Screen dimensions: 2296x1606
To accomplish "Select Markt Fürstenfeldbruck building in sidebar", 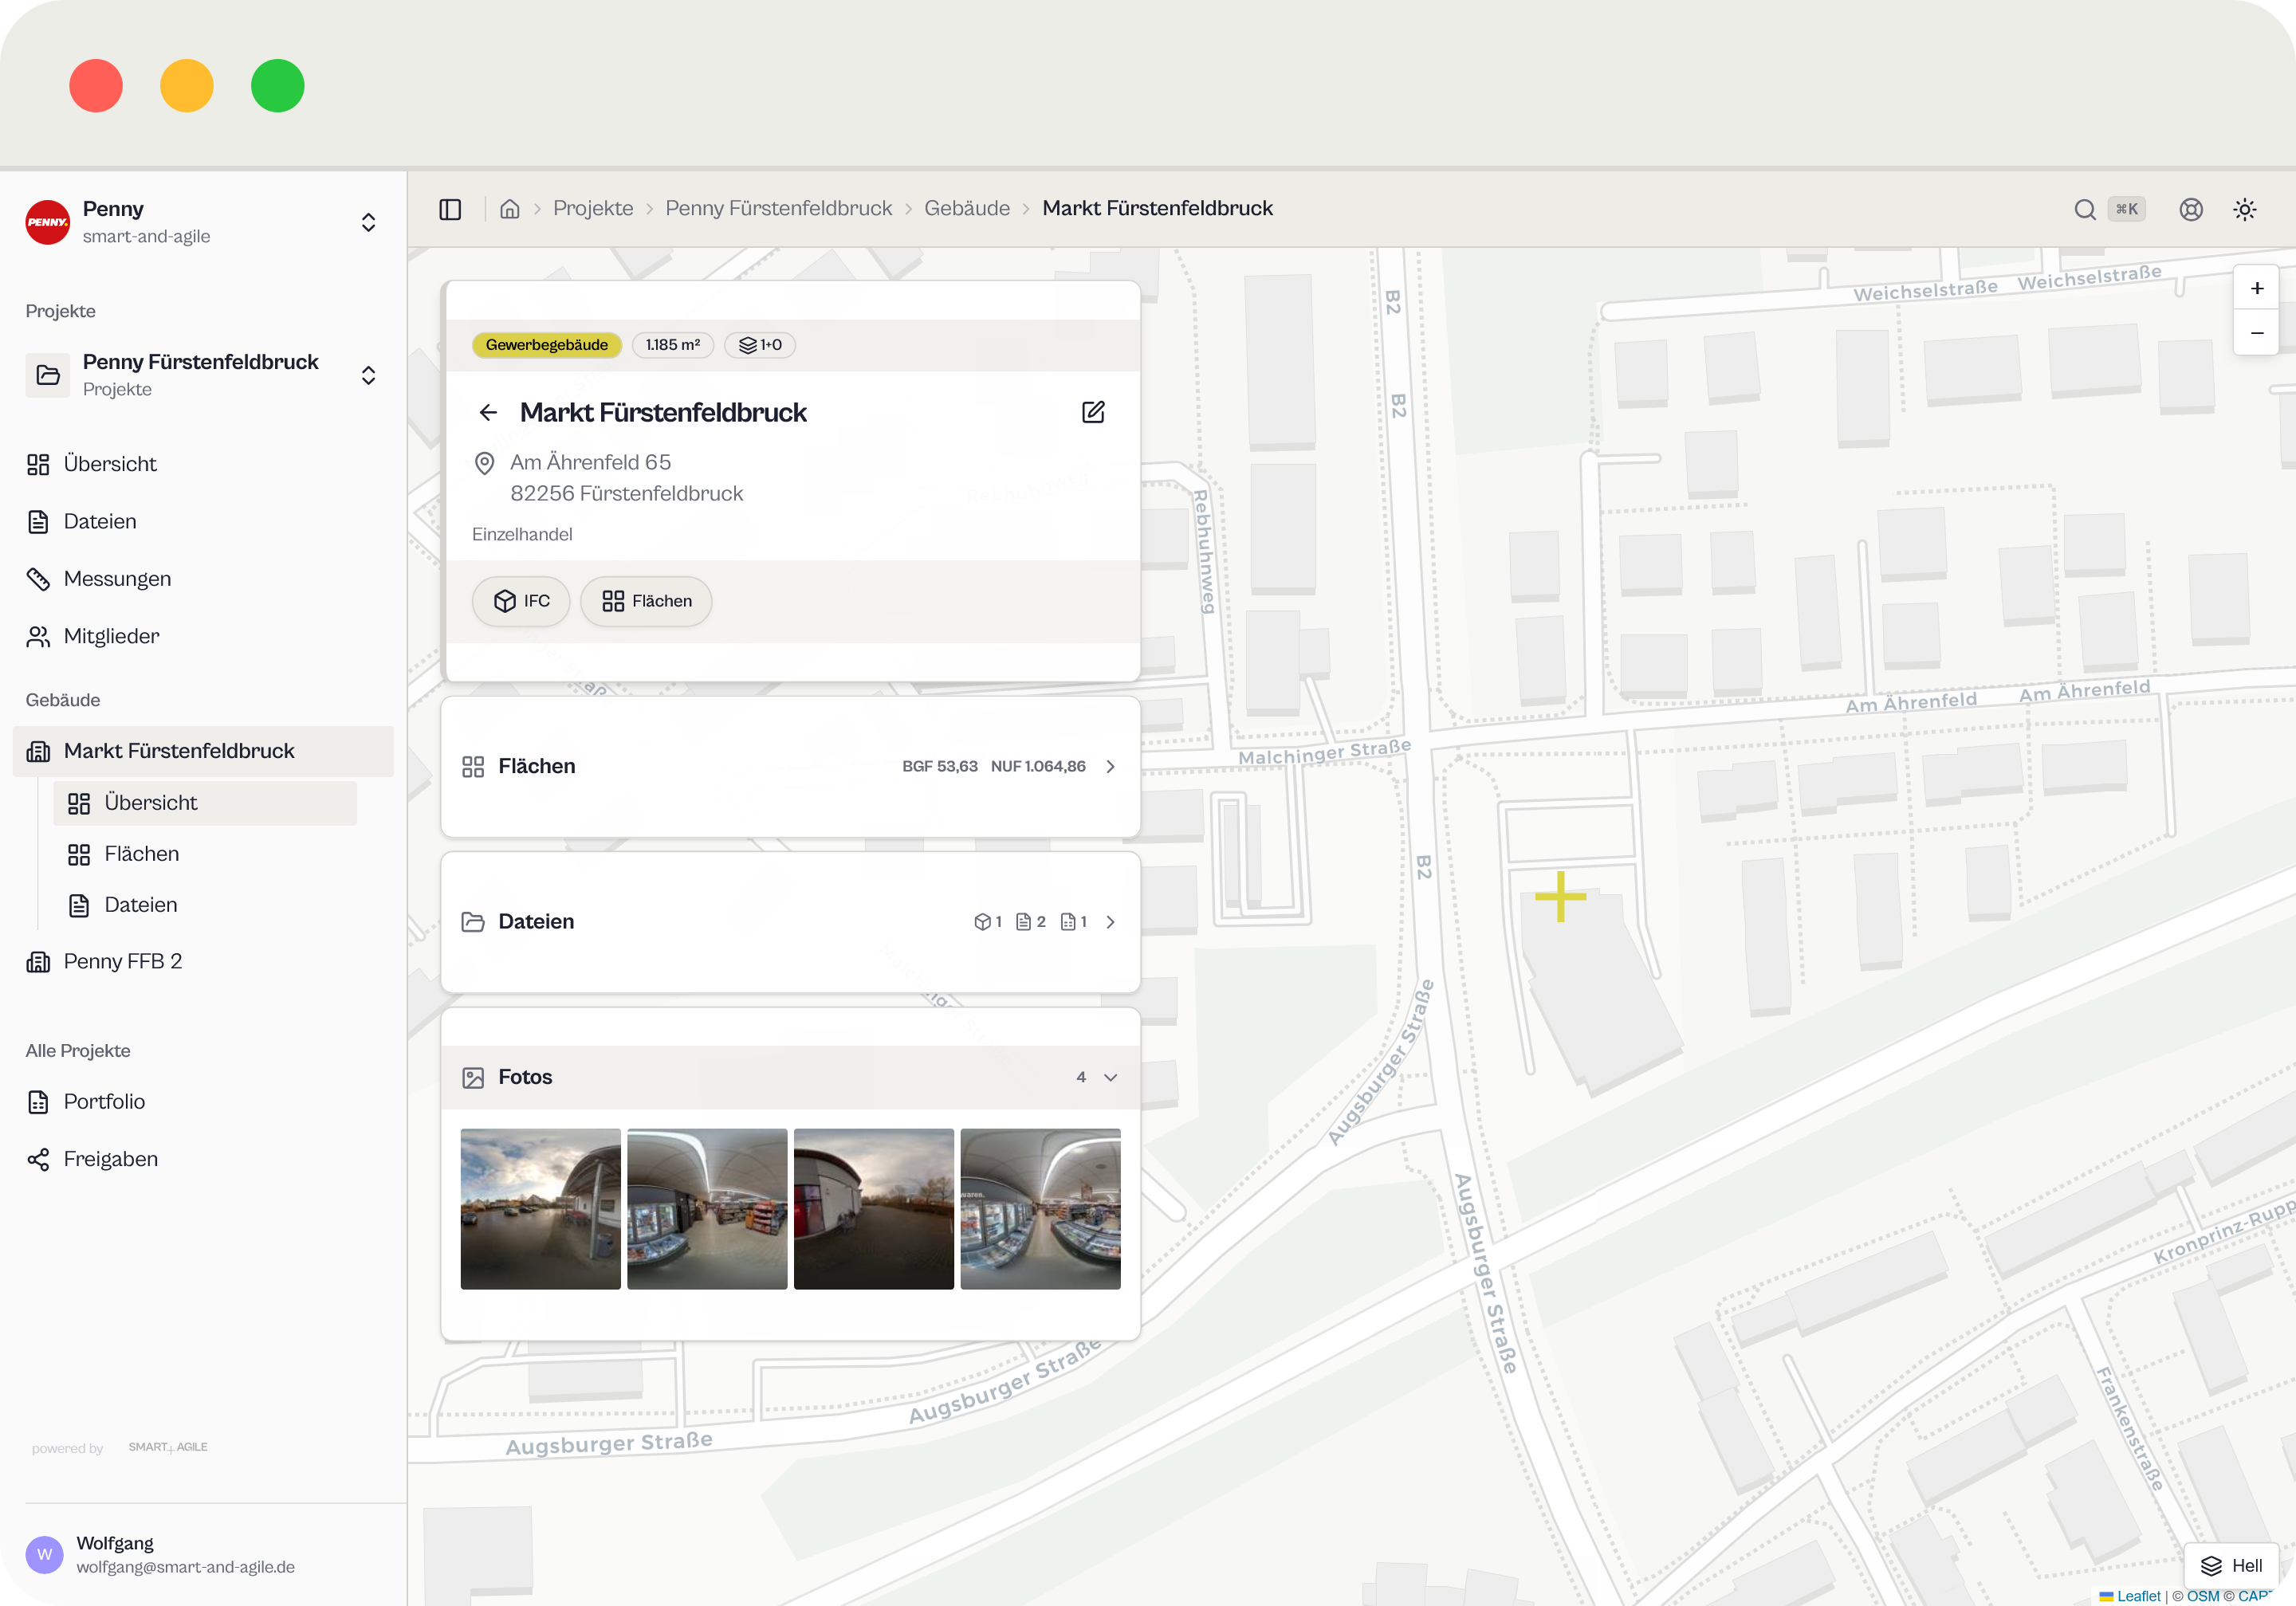I will point(203,751).
